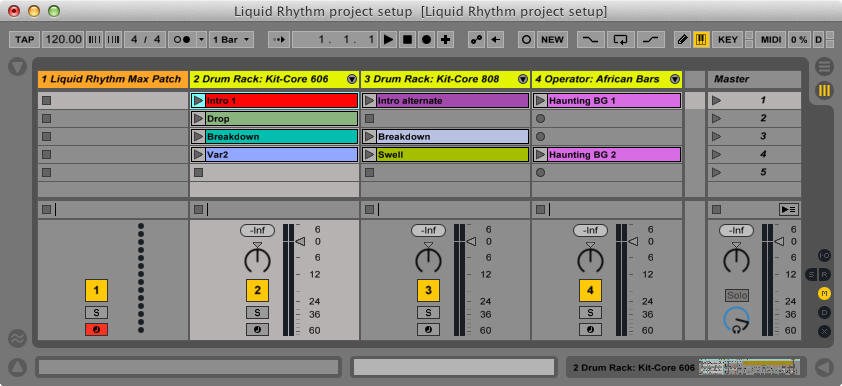
Task: Disarm the red record arm button on track 1
Action: click(96, 330)
